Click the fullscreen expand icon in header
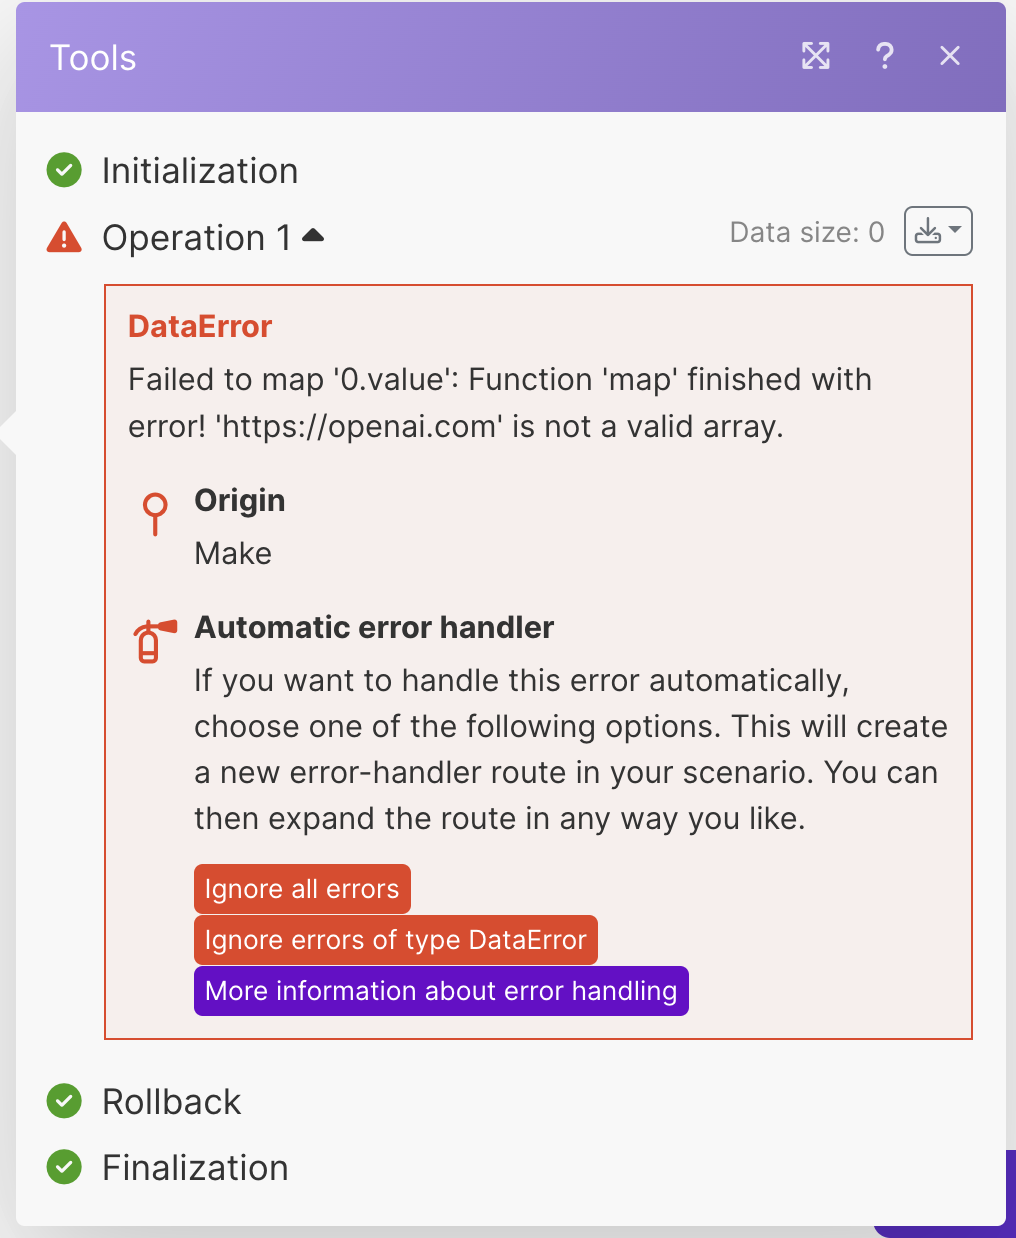 pos(816,56)
